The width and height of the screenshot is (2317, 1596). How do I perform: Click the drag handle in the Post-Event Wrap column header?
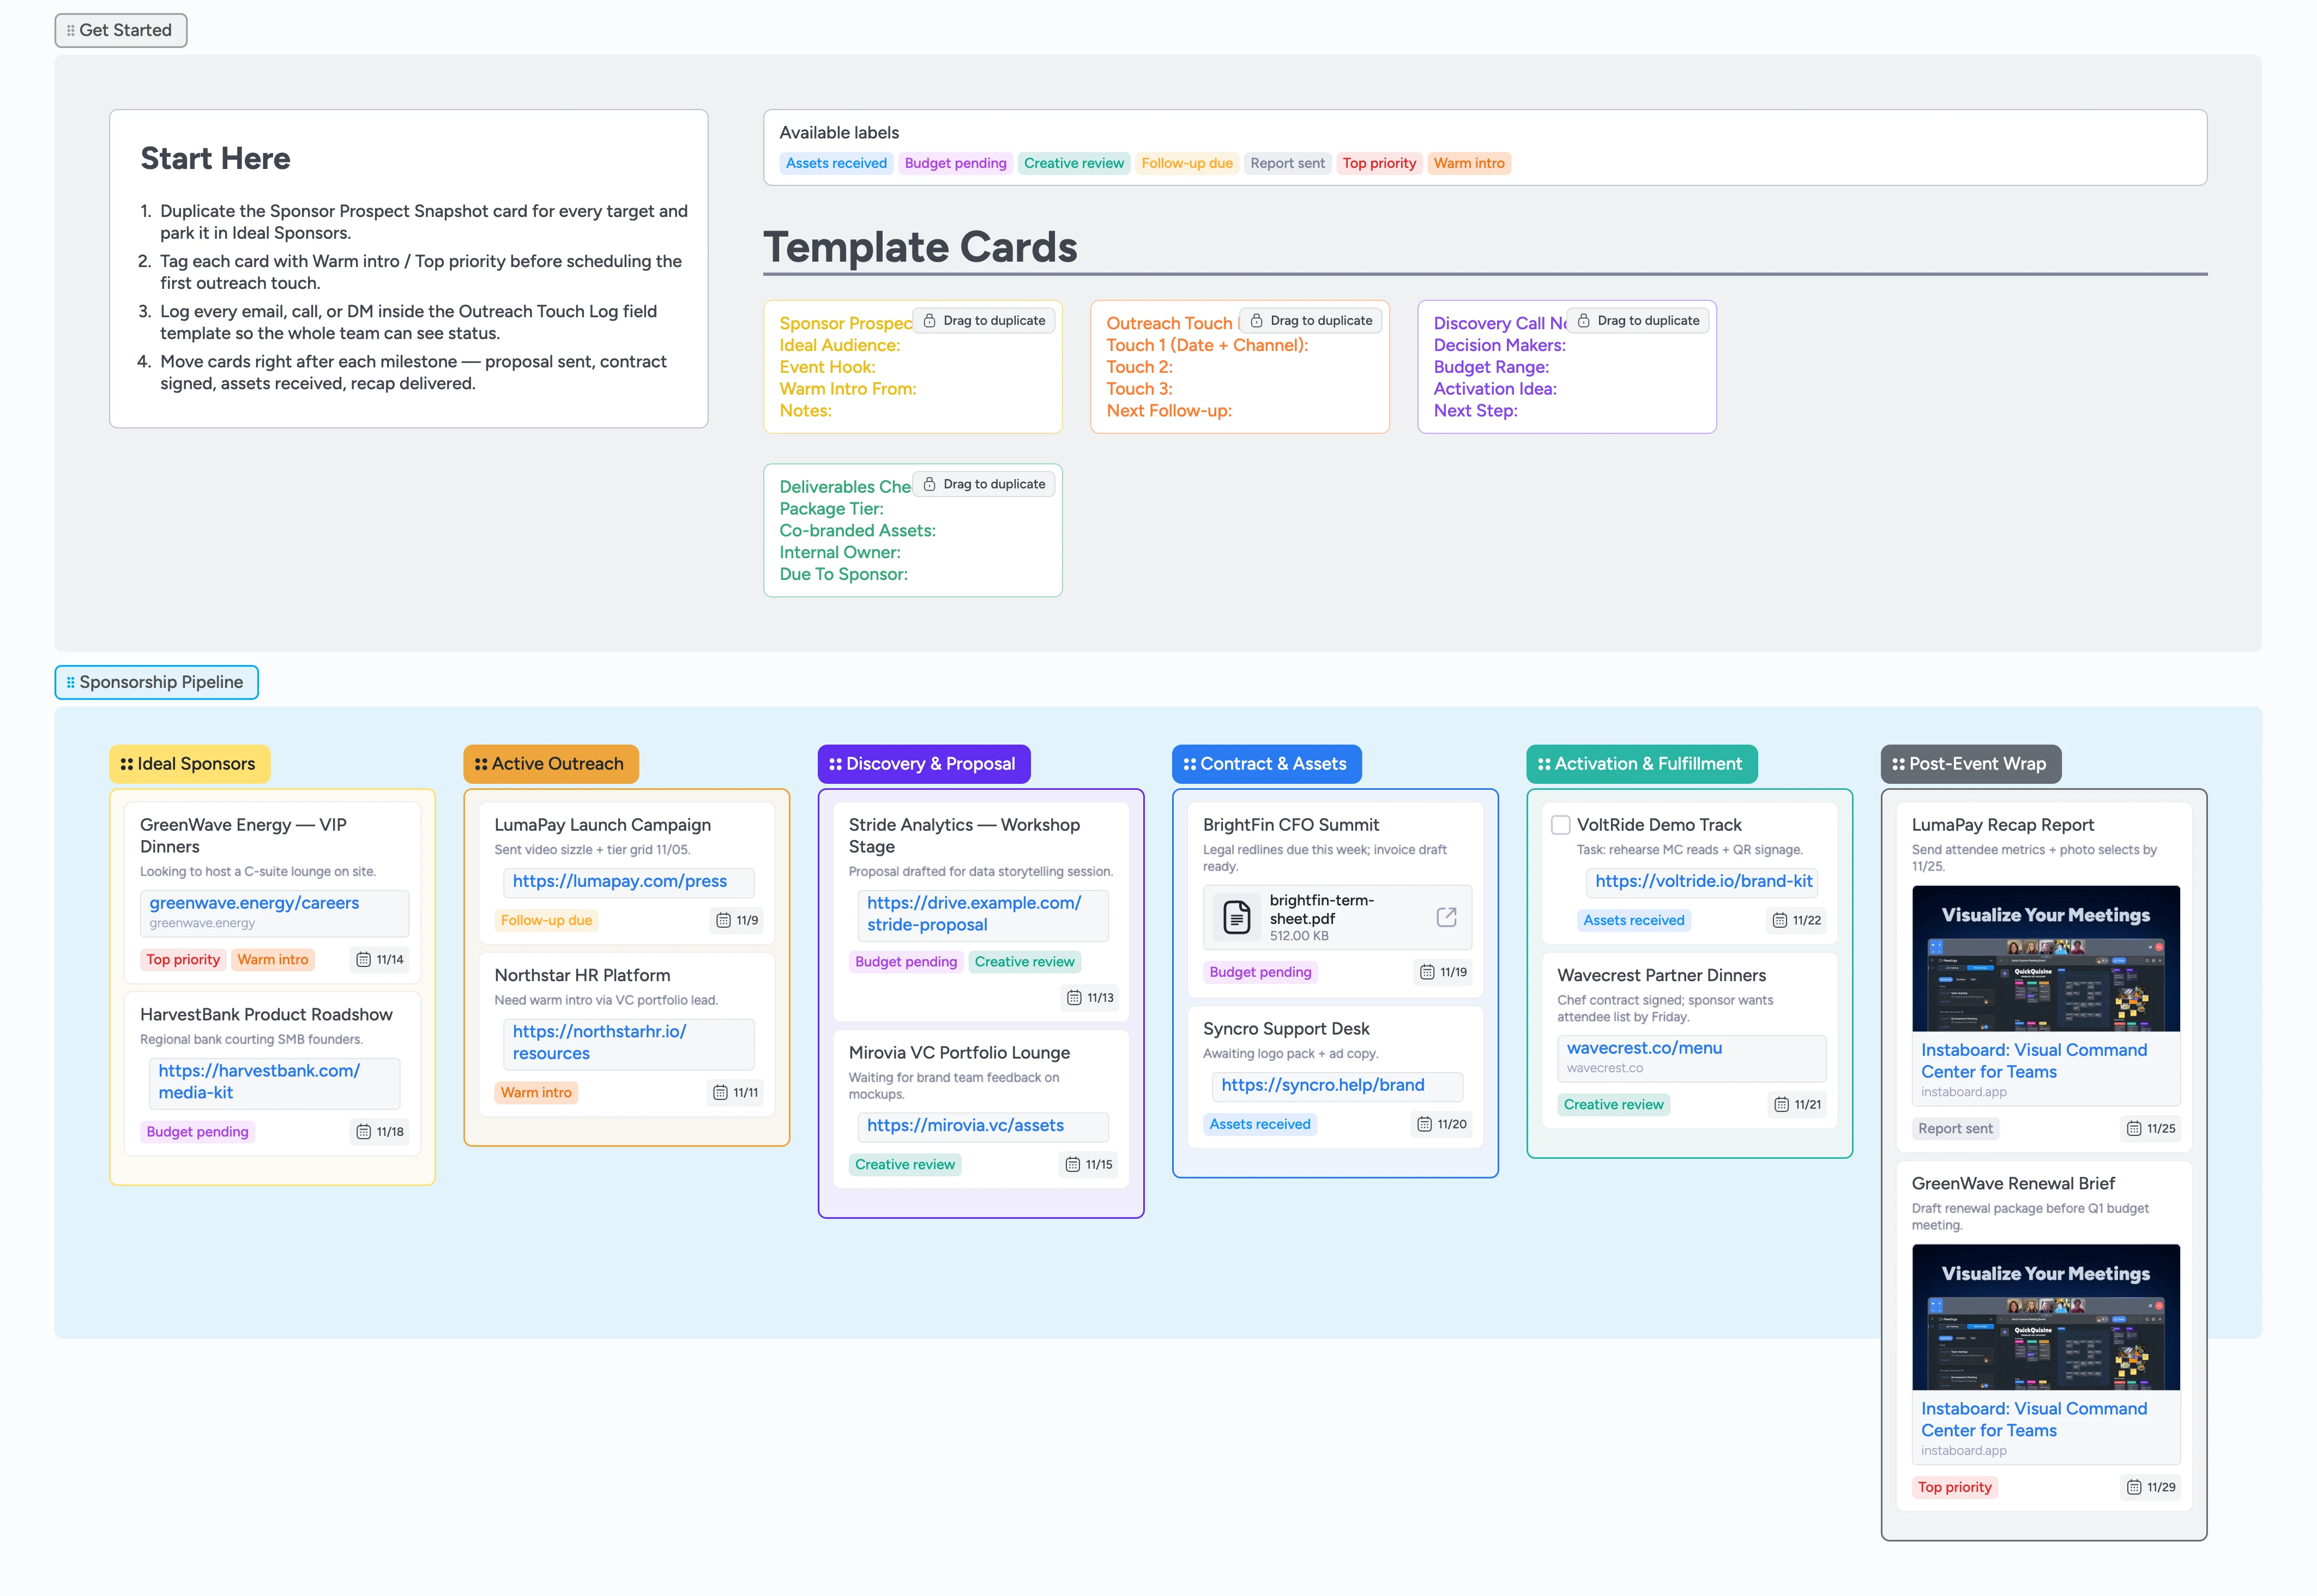(x=1898, y=763)
